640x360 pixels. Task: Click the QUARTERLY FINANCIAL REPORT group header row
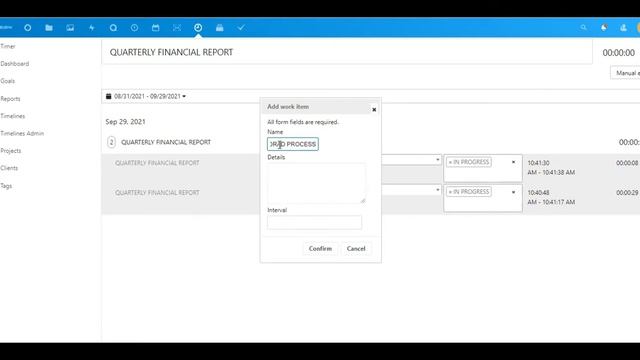tap(166, 142)
